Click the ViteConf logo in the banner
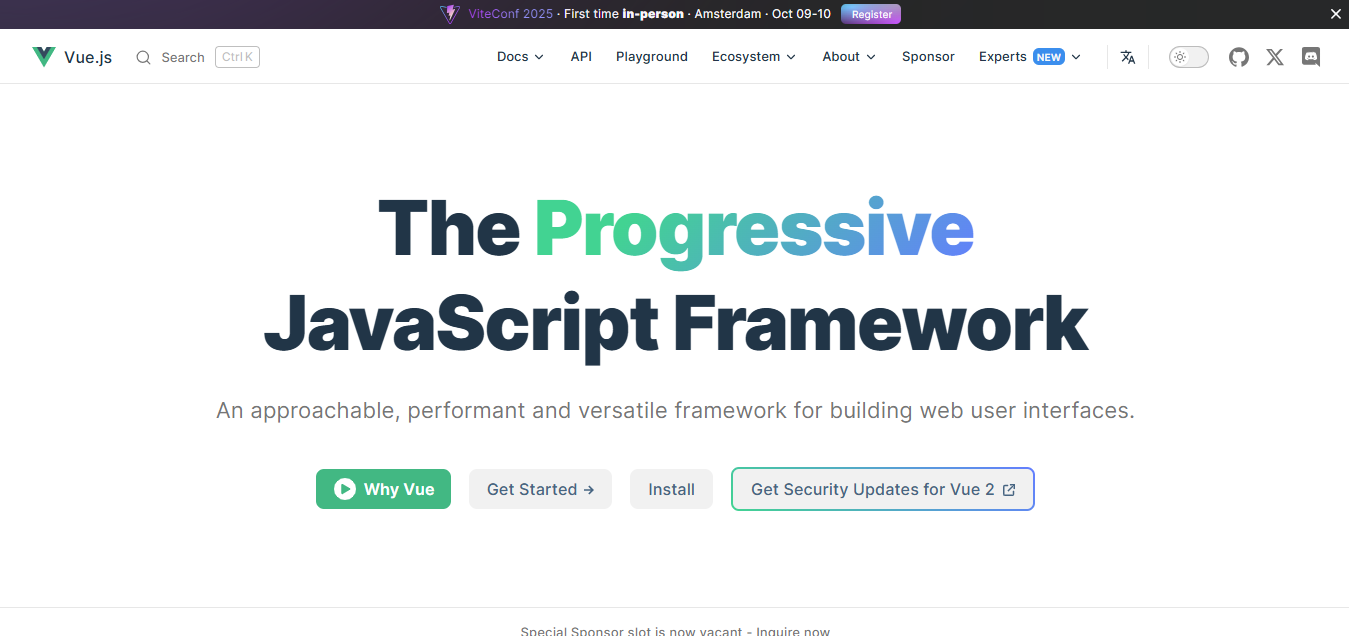 coord(450,14)
